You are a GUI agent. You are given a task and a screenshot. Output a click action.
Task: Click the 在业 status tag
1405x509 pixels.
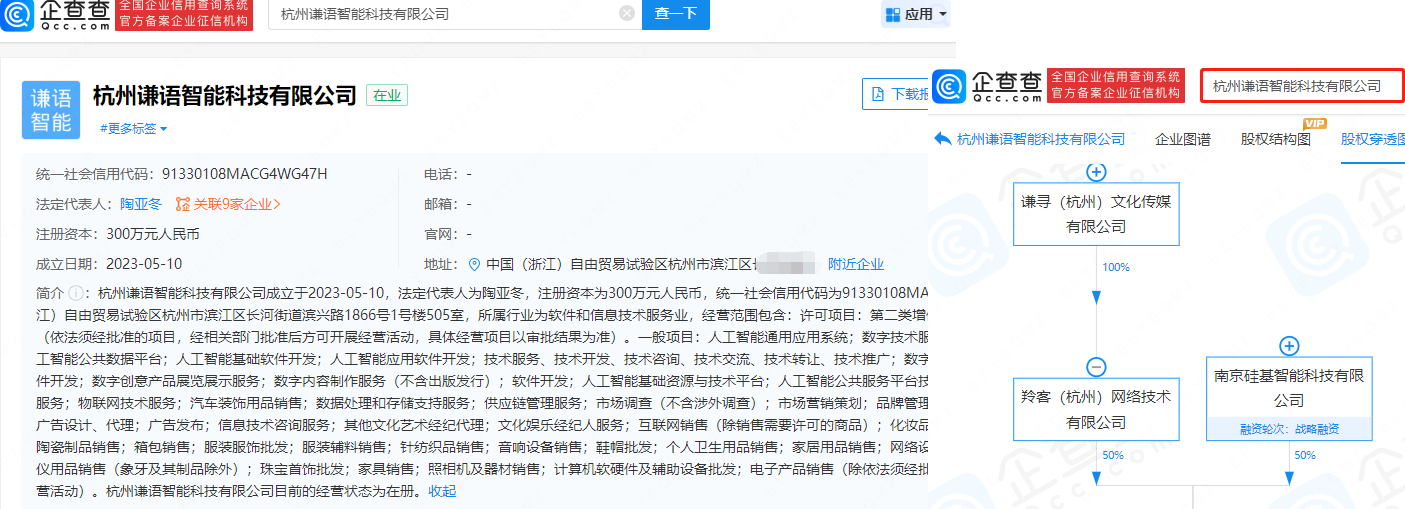387,95
